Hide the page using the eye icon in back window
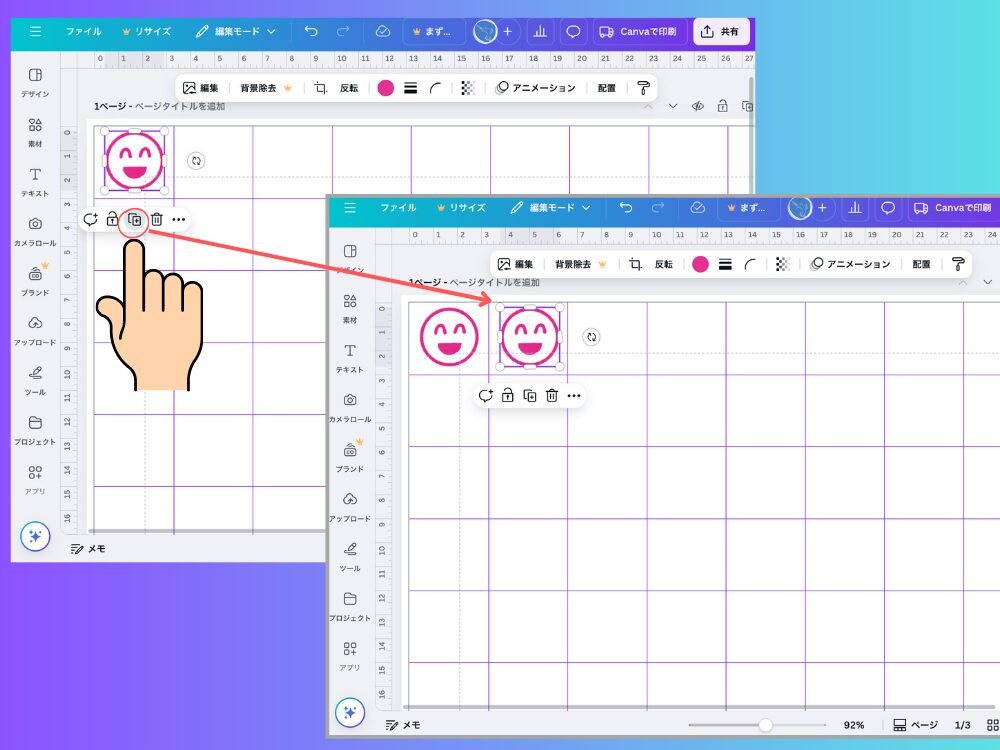1000x750 pixels. coord(697,106)
